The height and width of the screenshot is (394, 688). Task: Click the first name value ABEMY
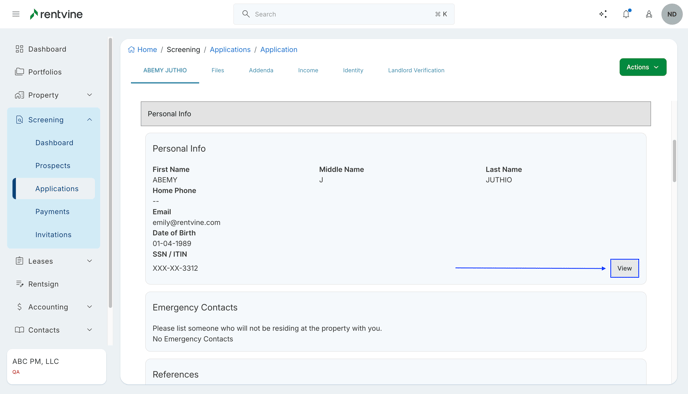165,180
